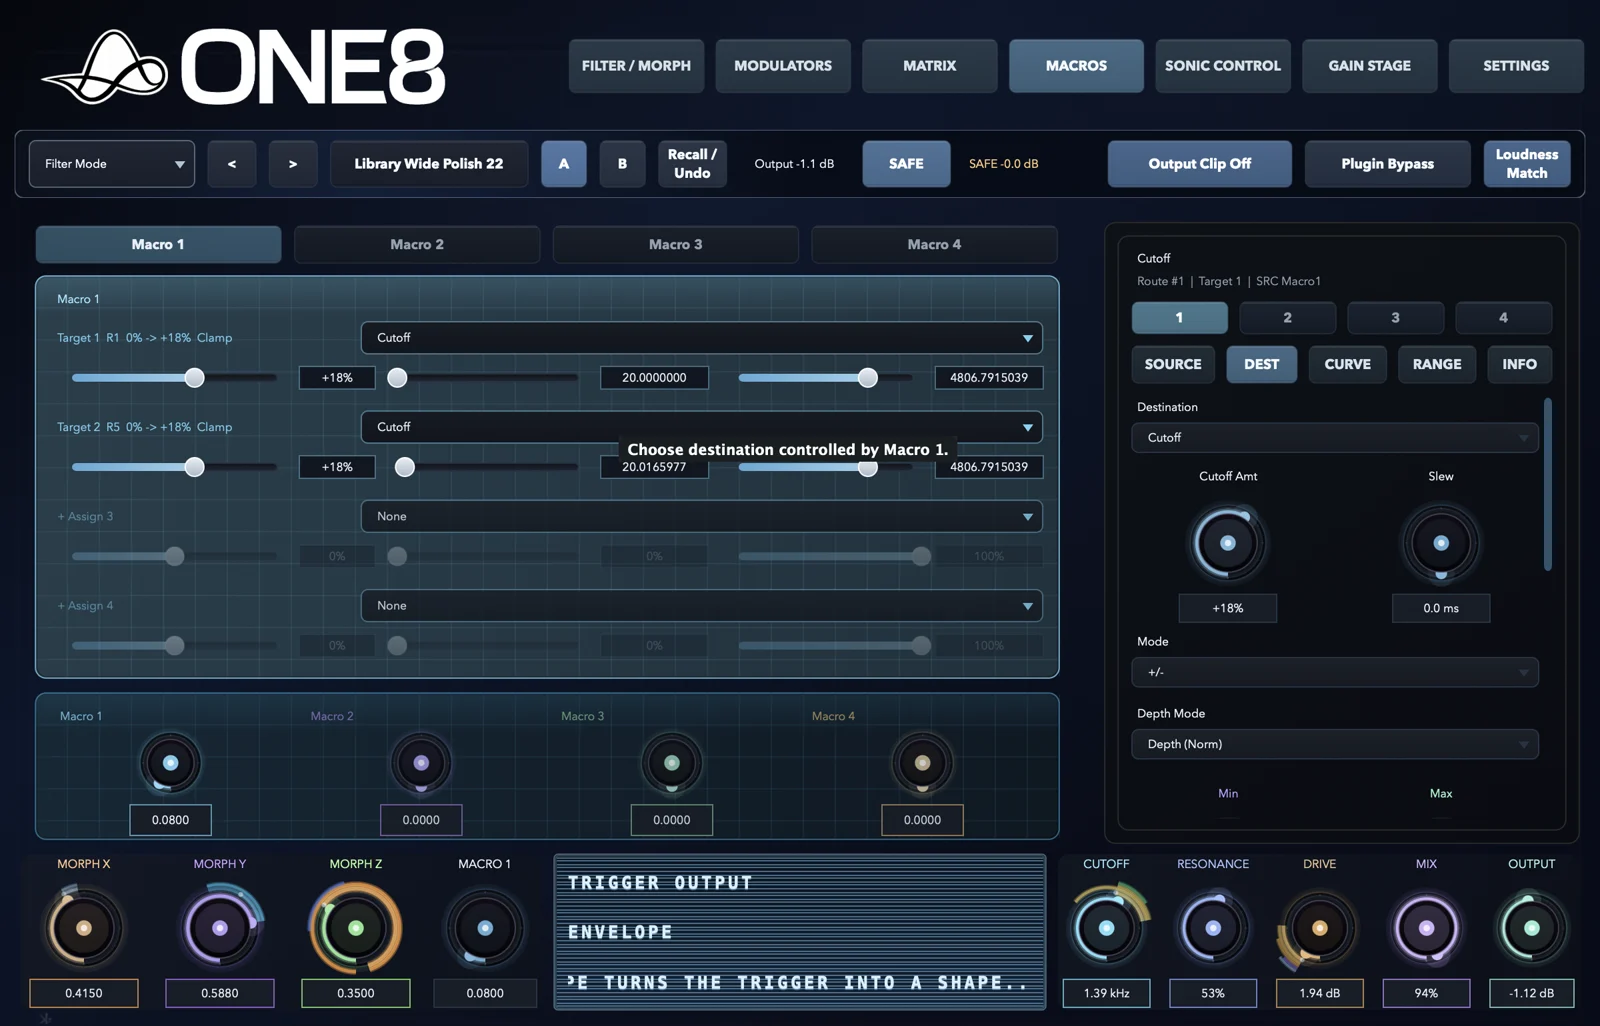Viewport: 1600px width, 1026px height.
Task: Switch to the Macro 4 tab
Action: click(934, 244)
